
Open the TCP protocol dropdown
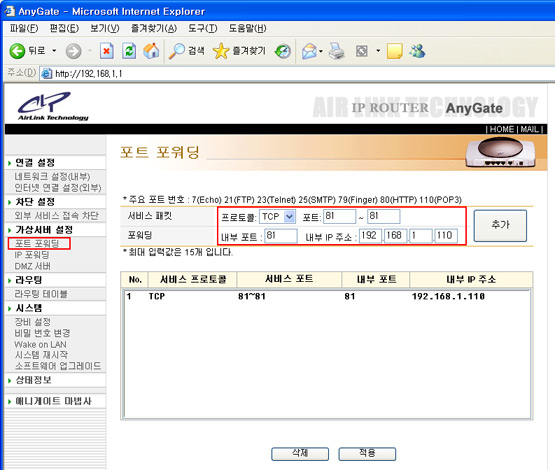pyautogui.click(x=277, y=217)
